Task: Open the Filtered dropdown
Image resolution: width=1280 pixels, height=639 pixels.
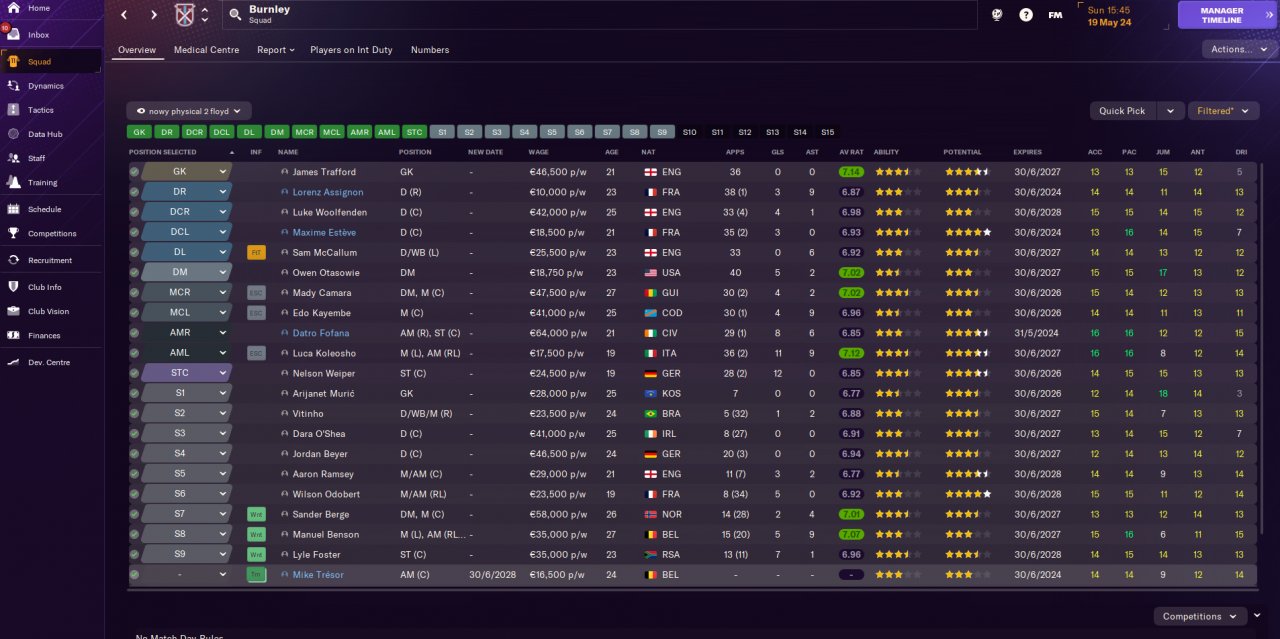Action: (x=1221, y=111)
